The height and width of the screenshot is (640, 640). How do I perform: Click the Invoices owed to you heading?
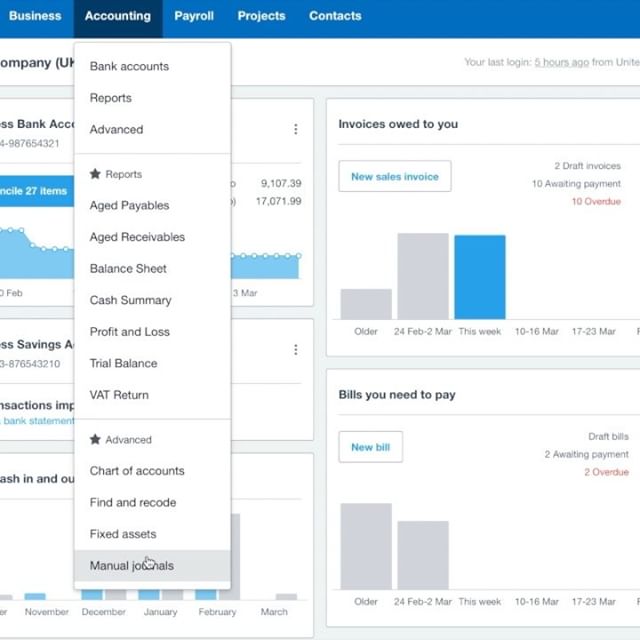(x=398, y=124)
